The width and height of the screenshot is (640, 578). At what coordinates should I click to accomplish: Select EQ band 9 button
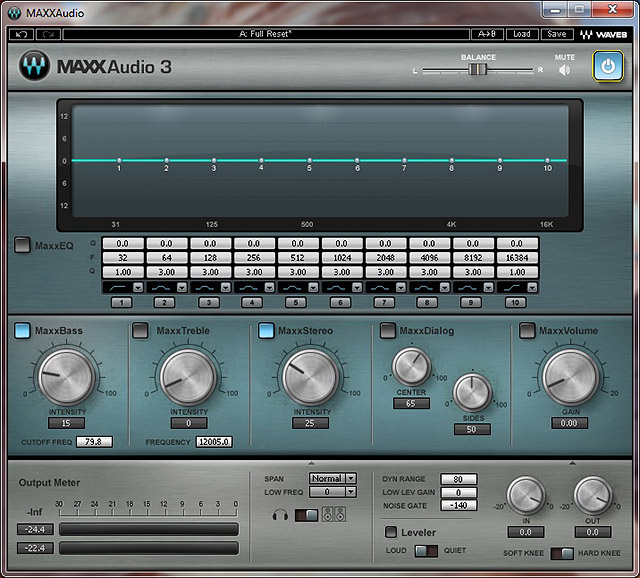[471, 302]
